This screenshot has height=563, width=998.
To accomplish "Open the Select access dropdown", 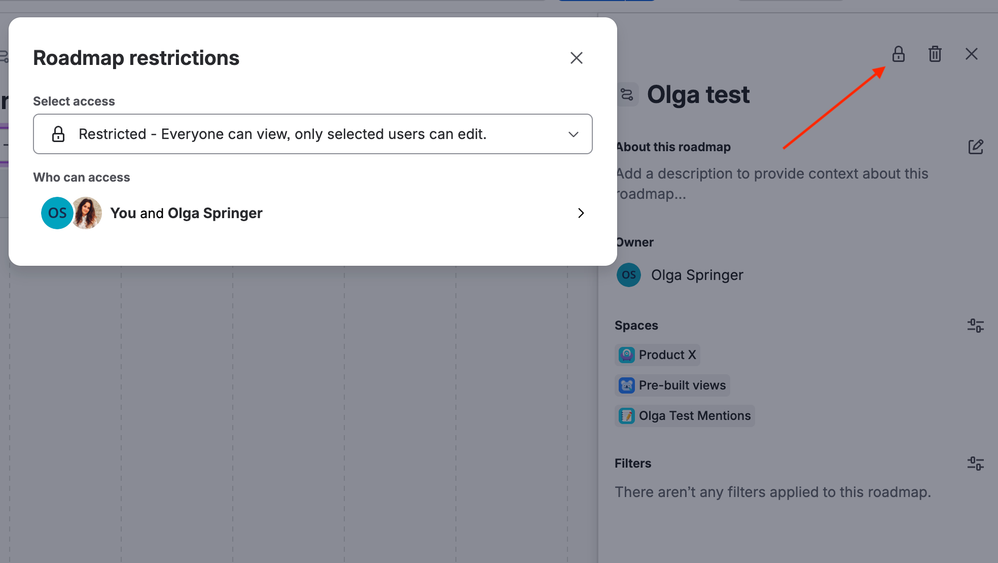I will point(312,134).
